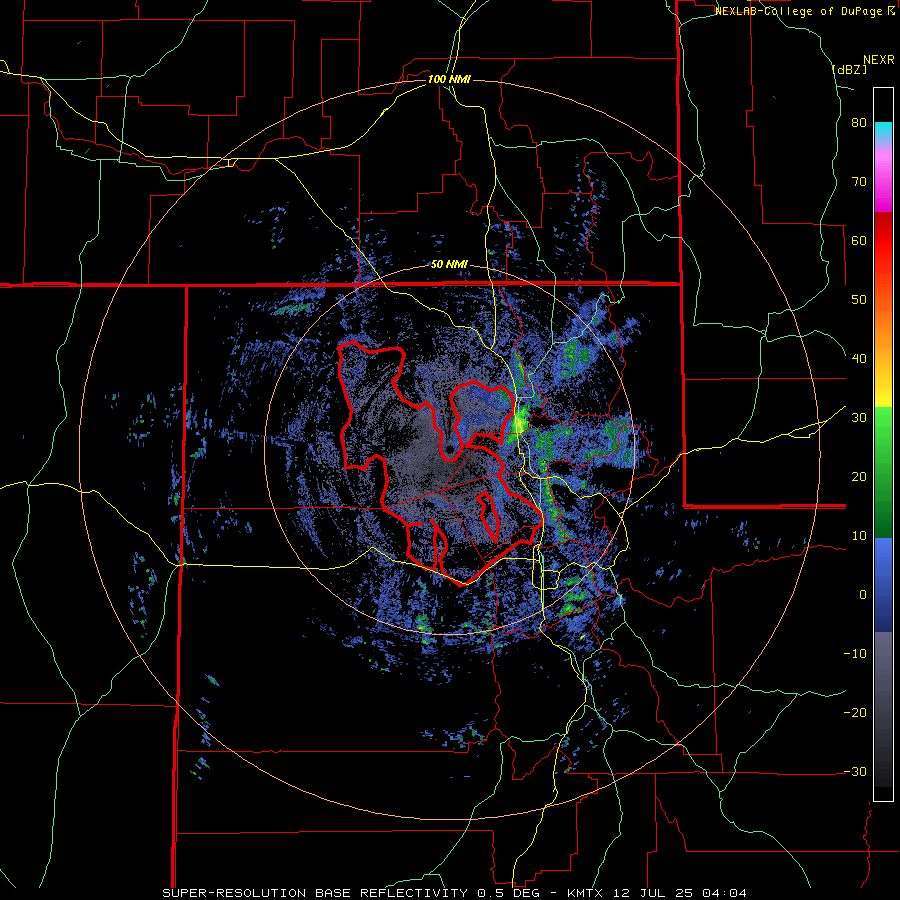Click the 20 value on the dBZ scale
The width and height of the screenshot is (900, 900).
pyautogui.click(x=859, y=477)
